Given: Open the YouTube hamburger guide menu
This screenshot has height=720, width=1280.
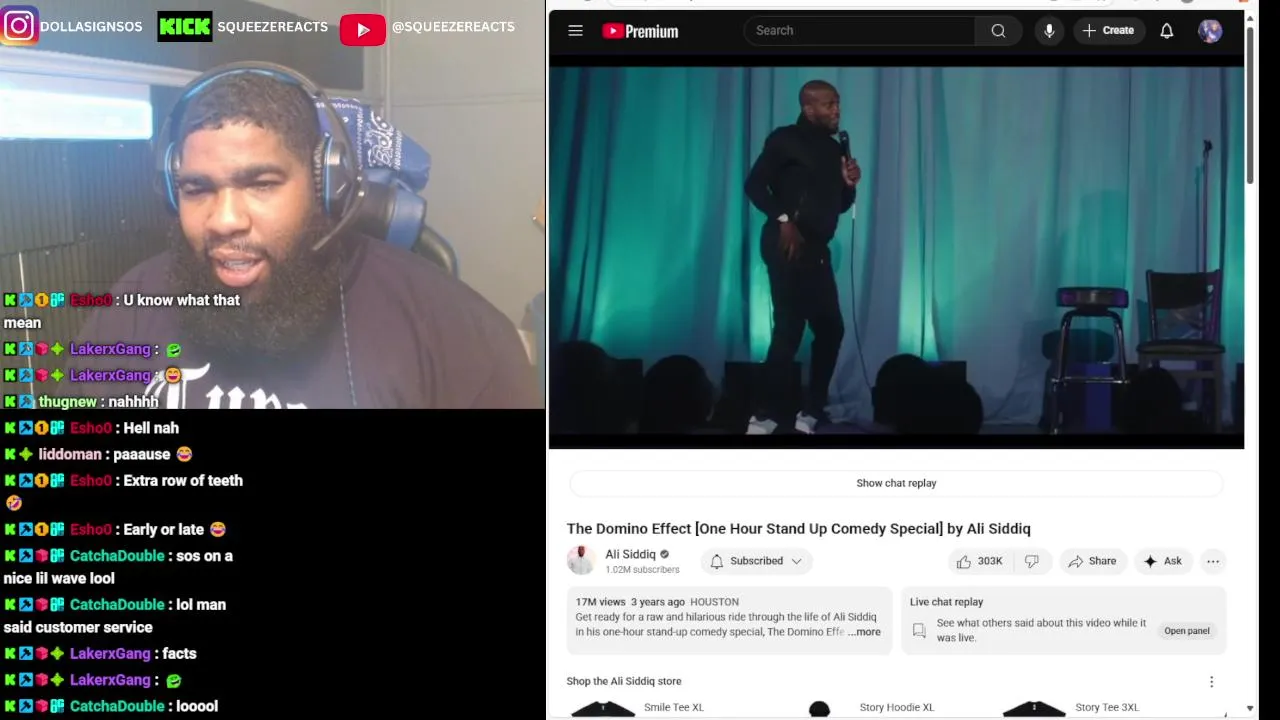Looking at the screenshot, I should coord(575,31).
